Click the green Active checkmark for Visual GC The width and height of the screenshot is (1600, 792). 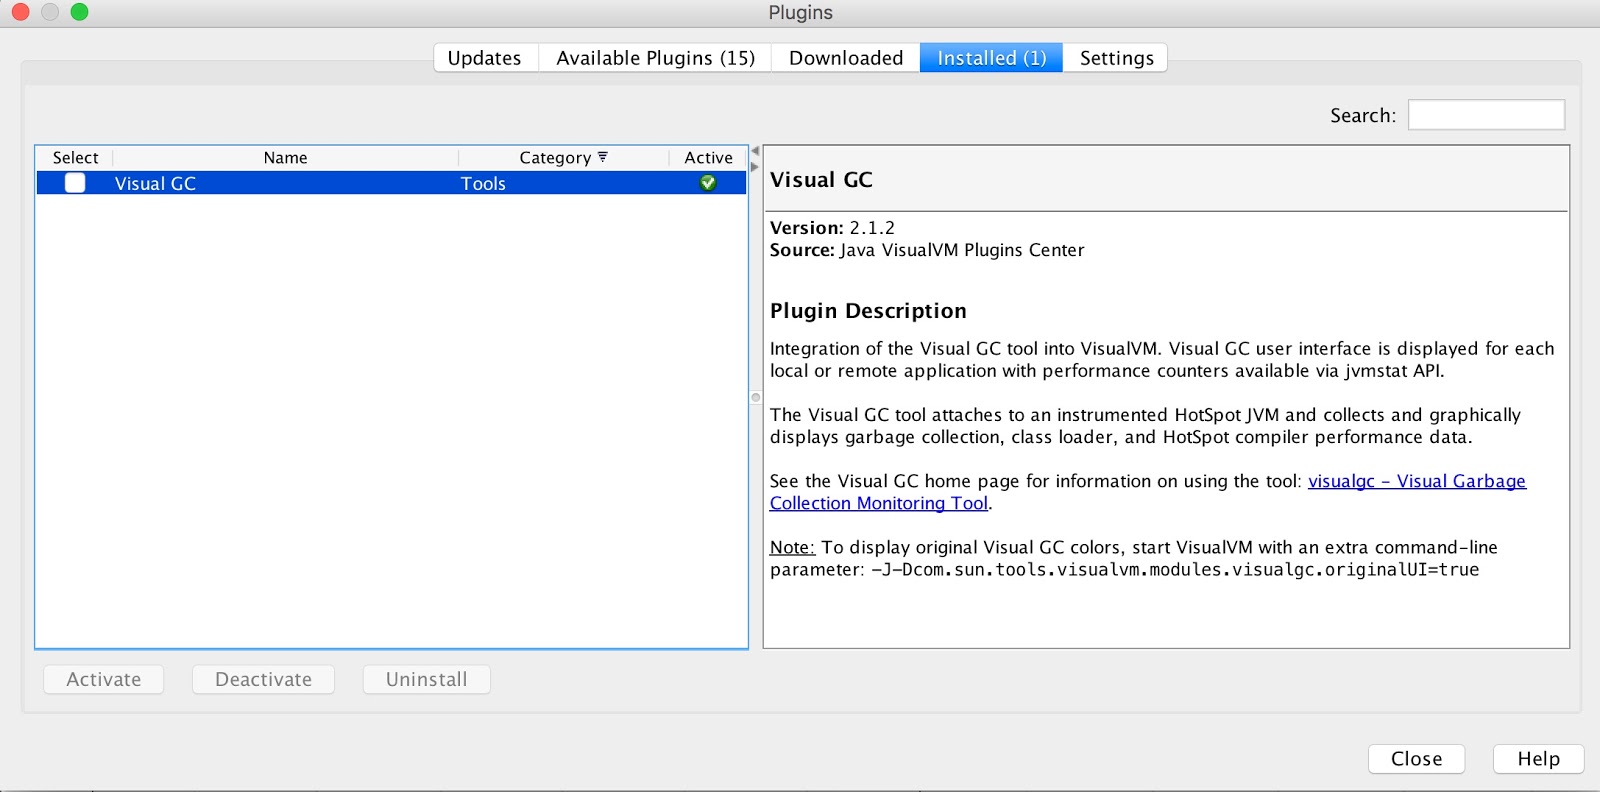[708, 183]
